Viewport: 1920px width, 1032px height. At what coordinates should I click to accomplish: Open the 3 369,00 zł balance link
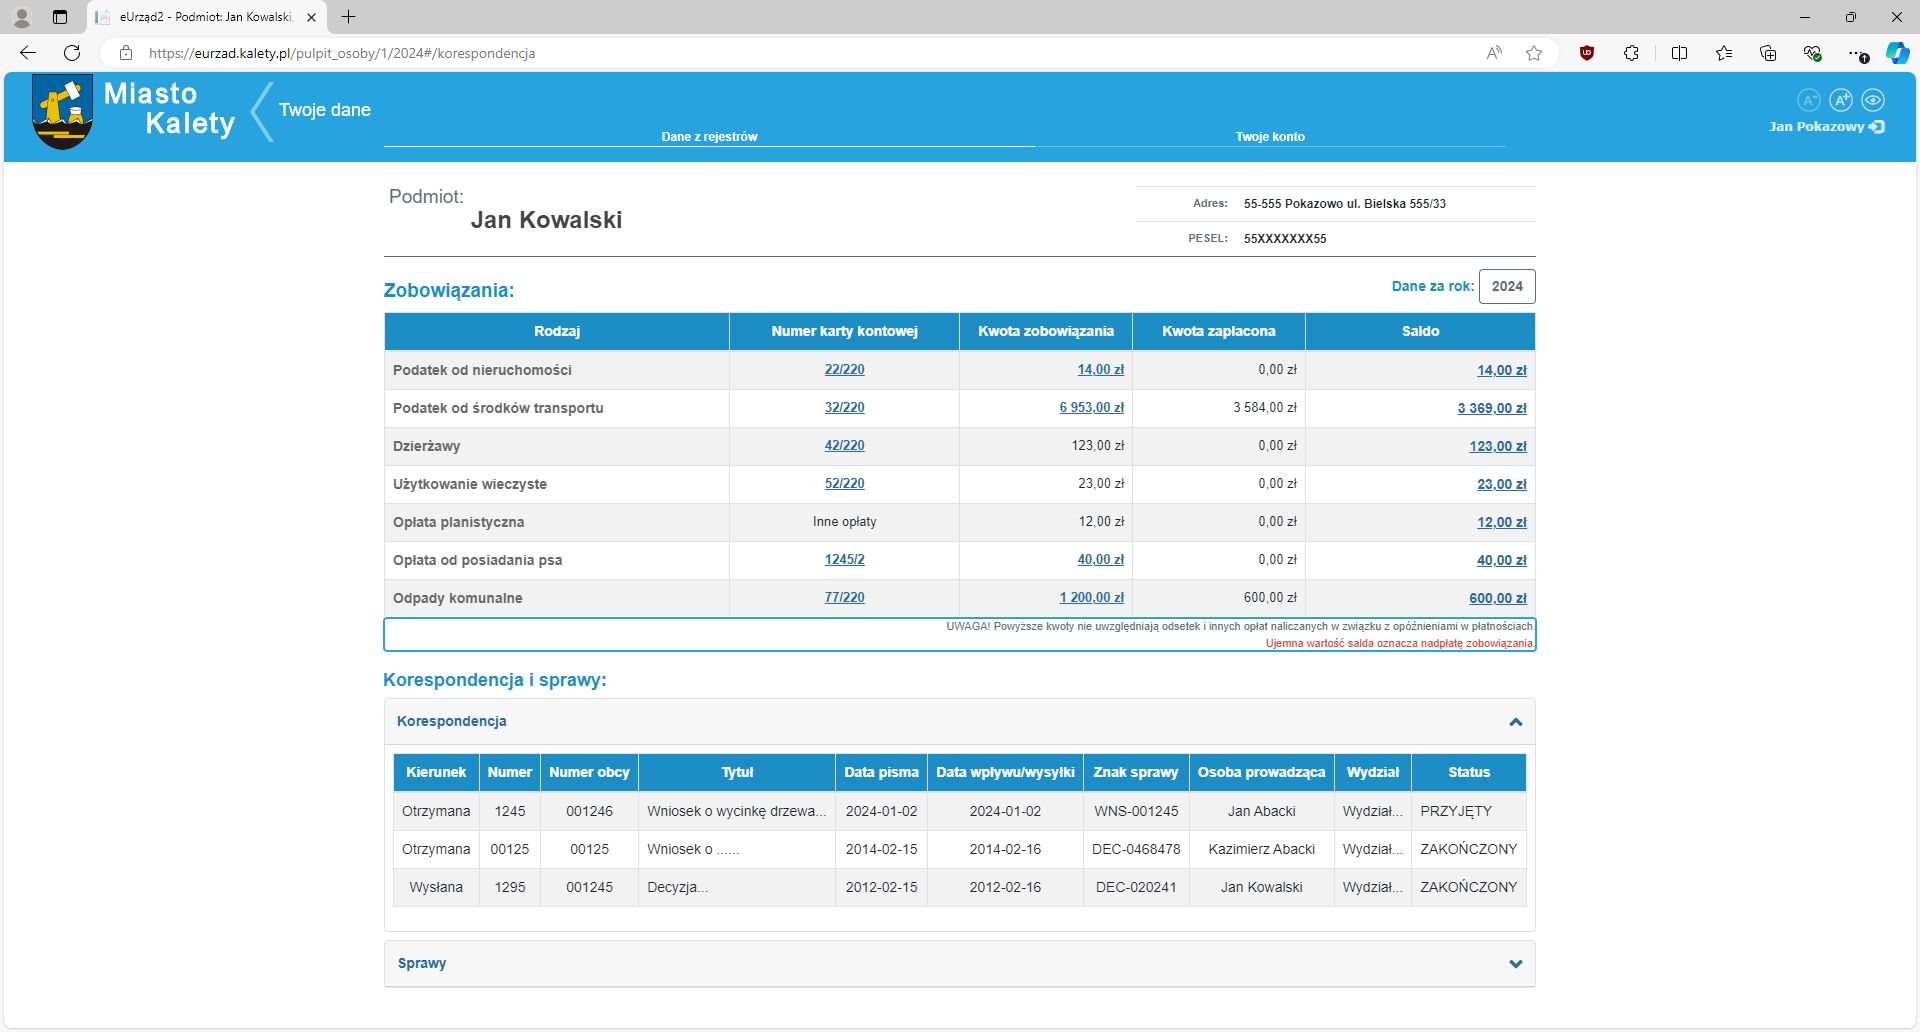pos(1491,408)
